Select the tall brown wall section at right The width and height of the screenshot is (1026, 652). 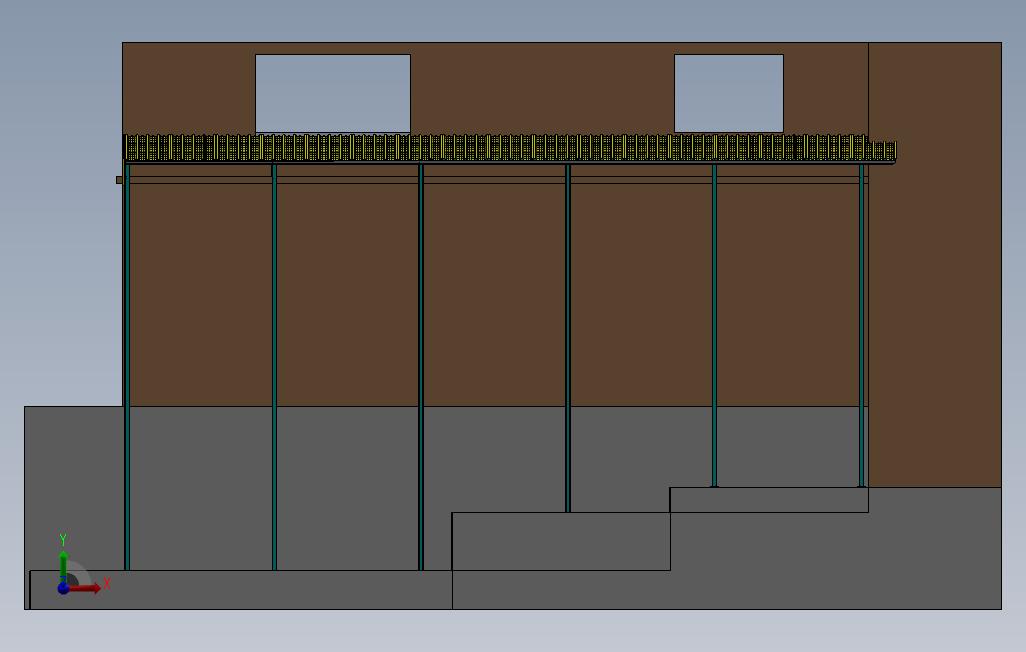[935, 265]
